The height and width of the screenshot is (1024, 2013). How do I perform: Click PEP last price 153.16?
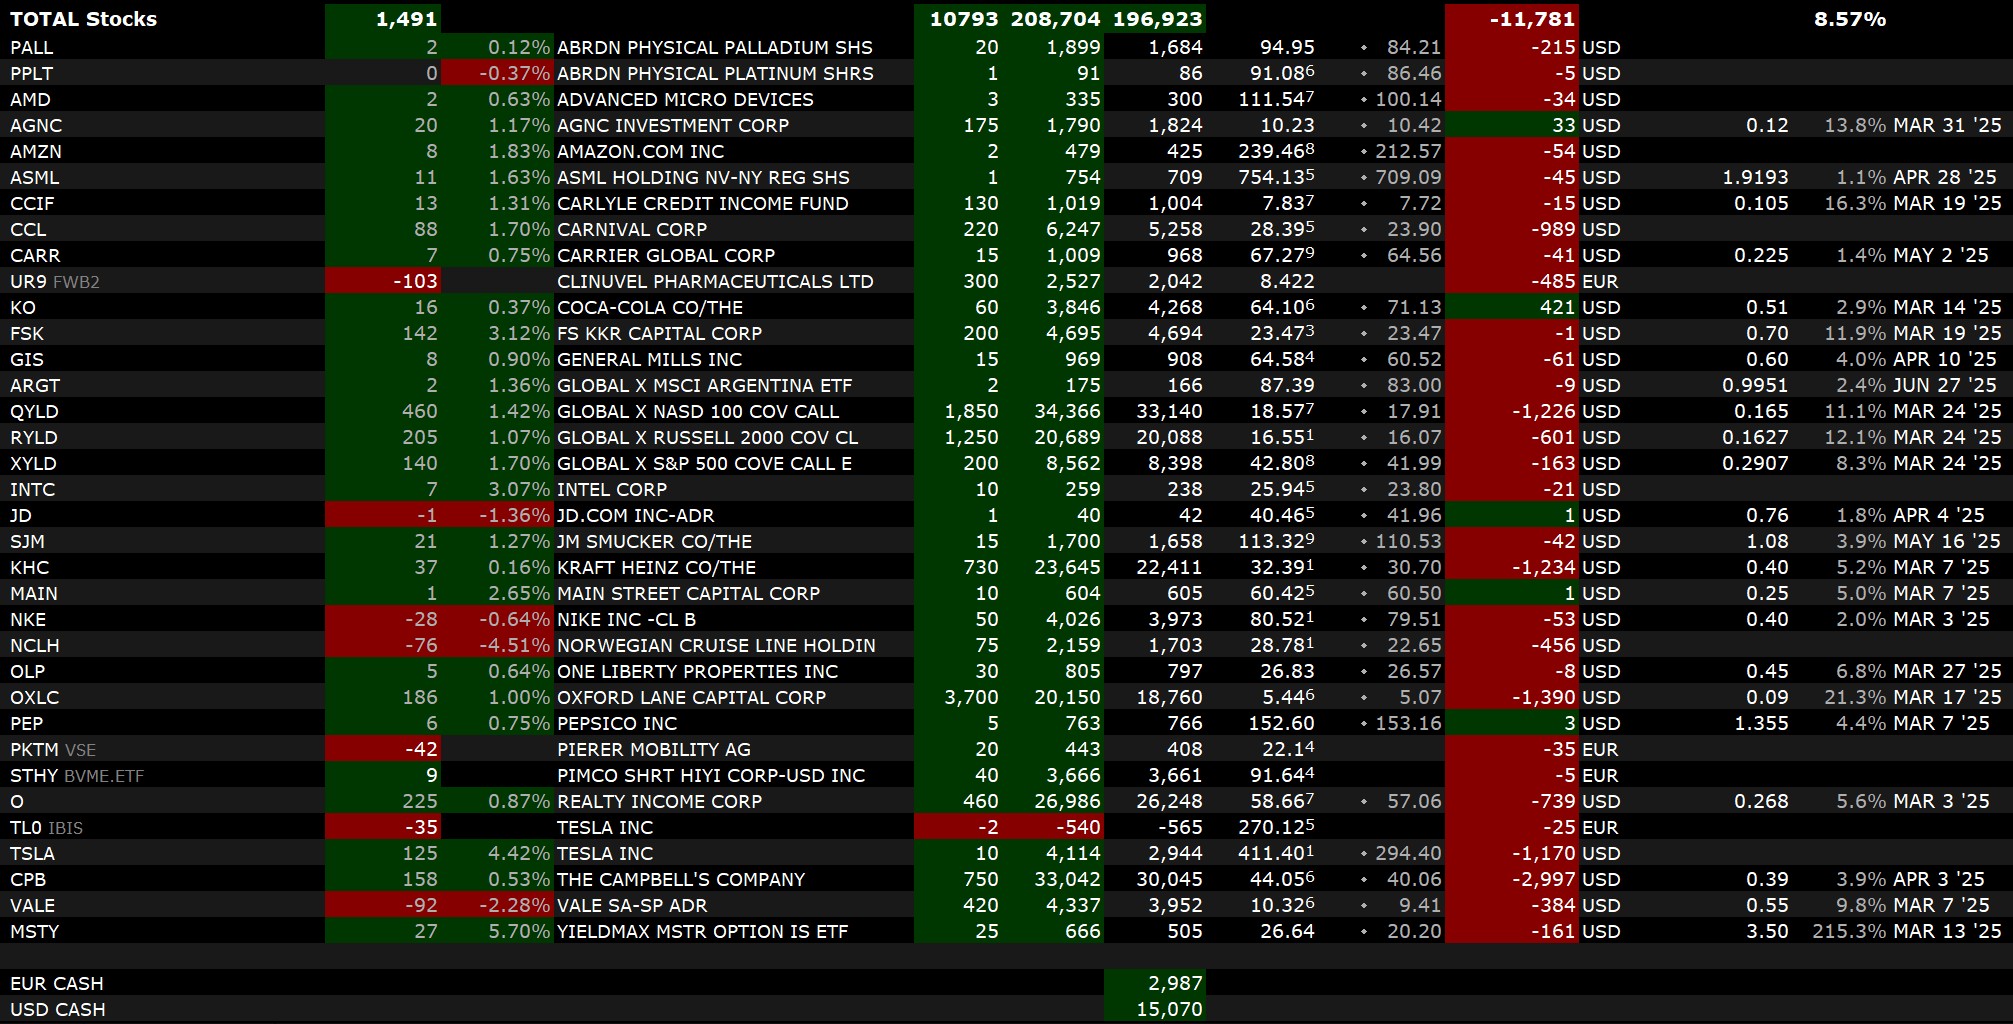tap(1408, 723)
